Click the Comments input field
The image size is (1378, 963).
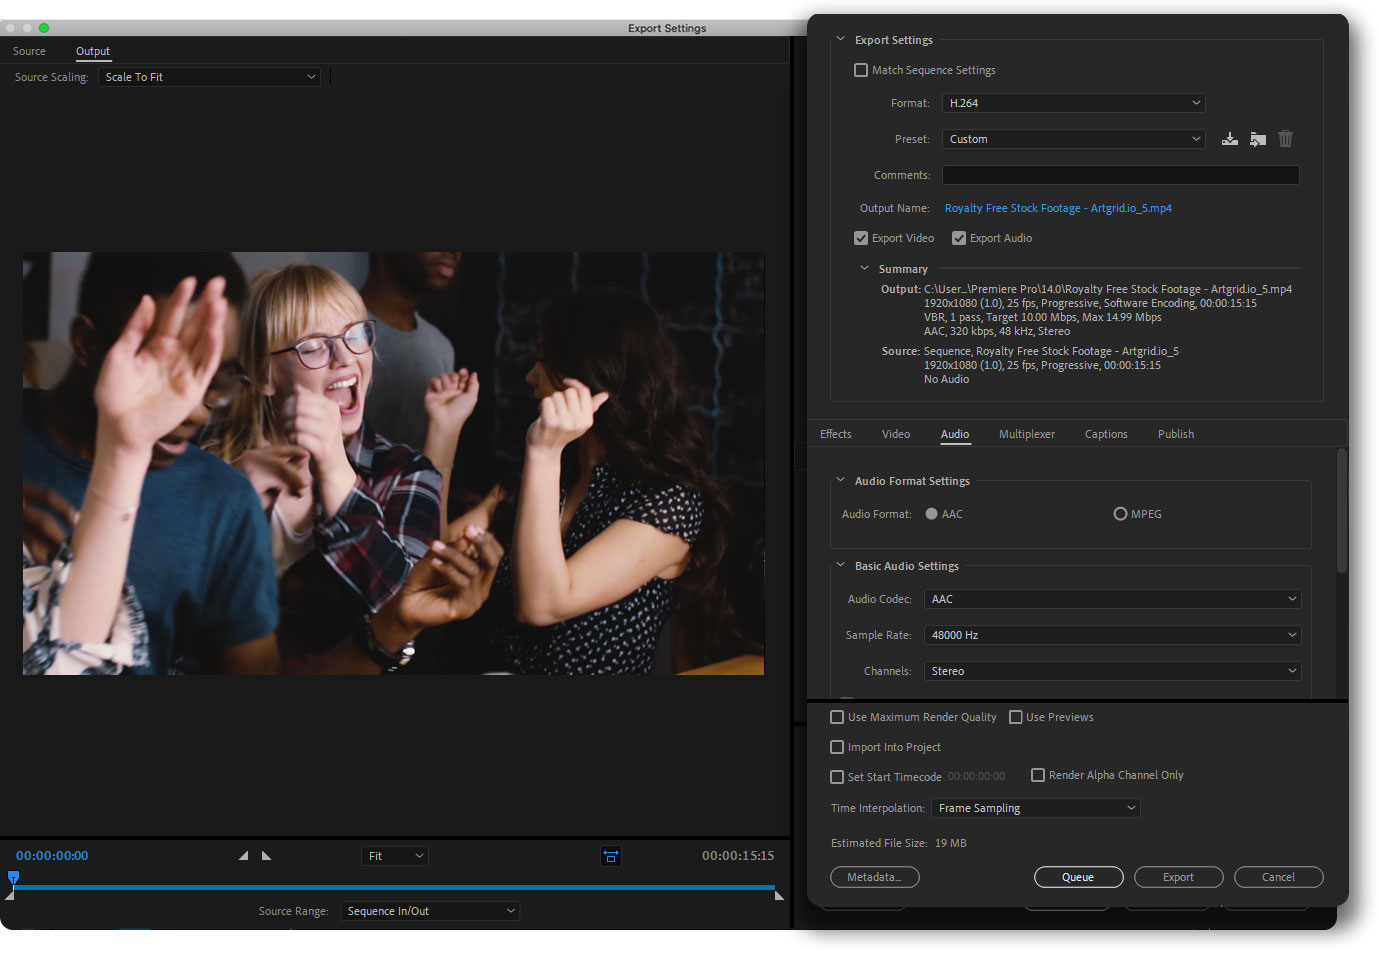click(x=1120, y=175)
